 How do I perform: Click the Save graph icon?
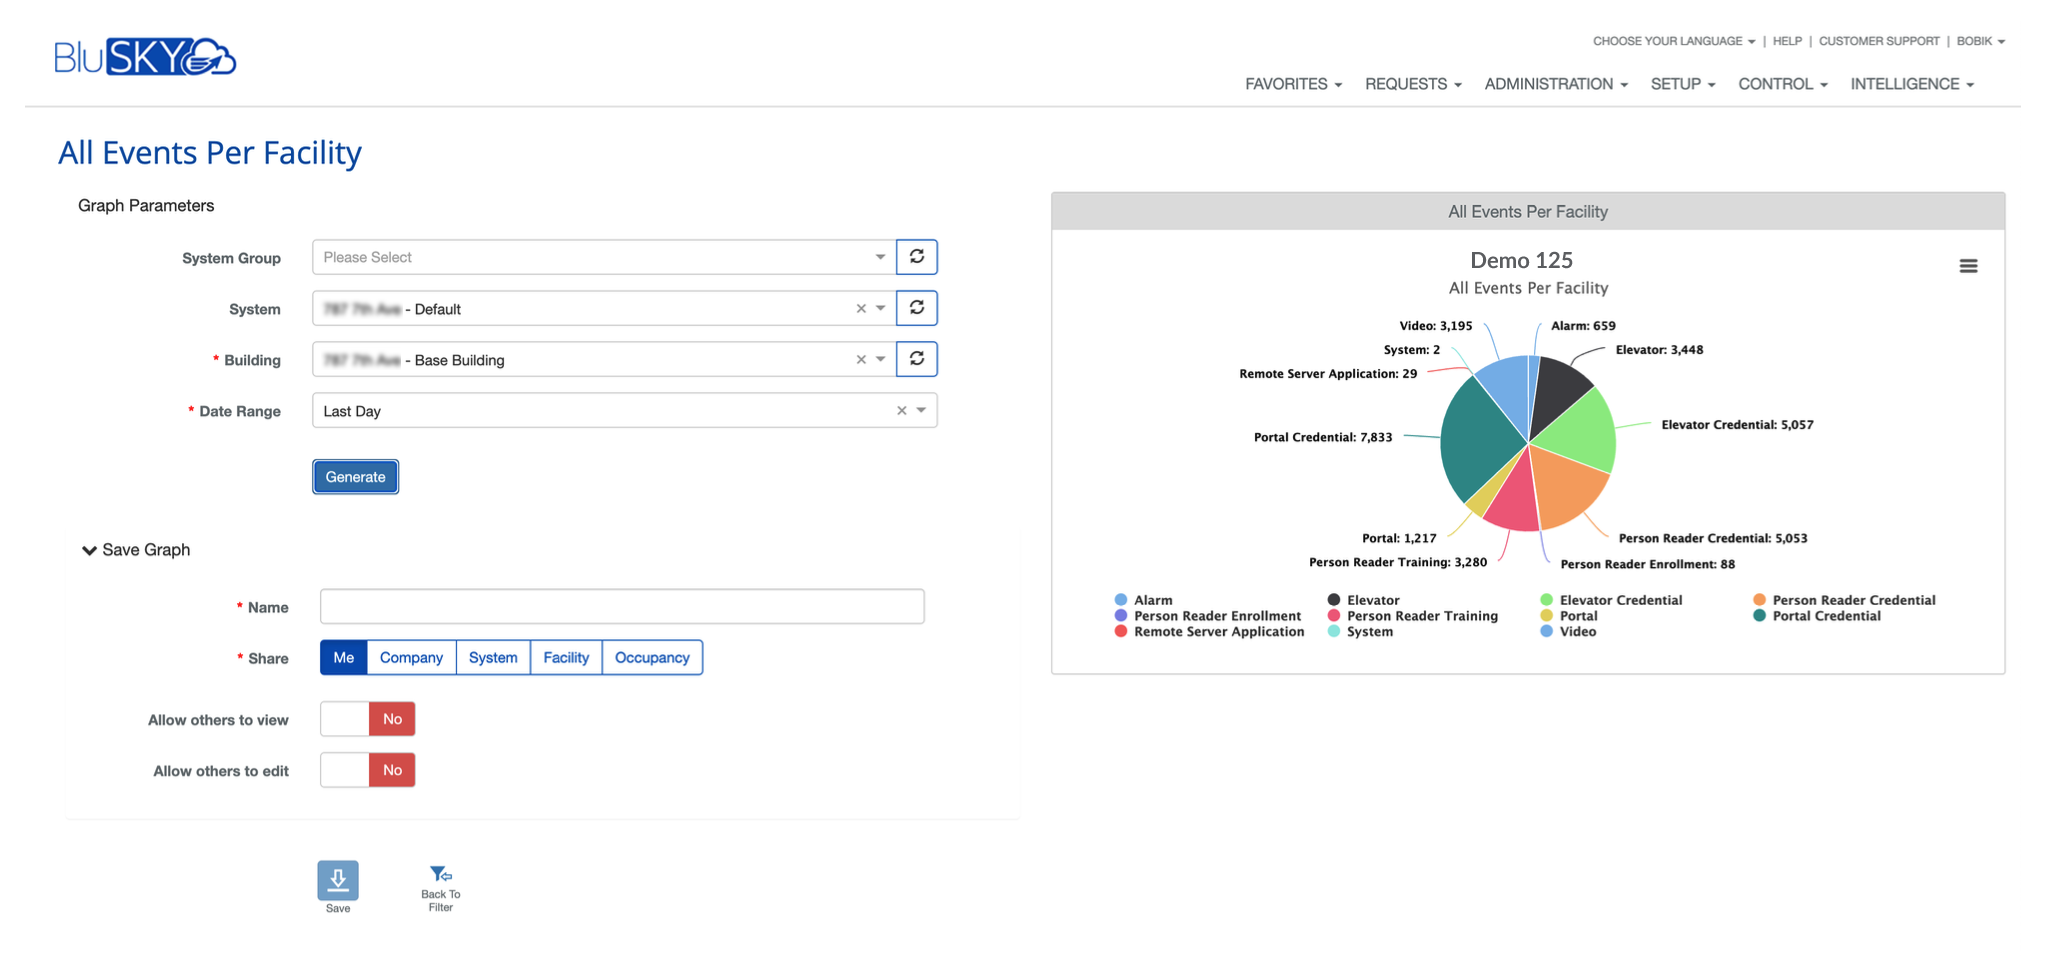337,881
